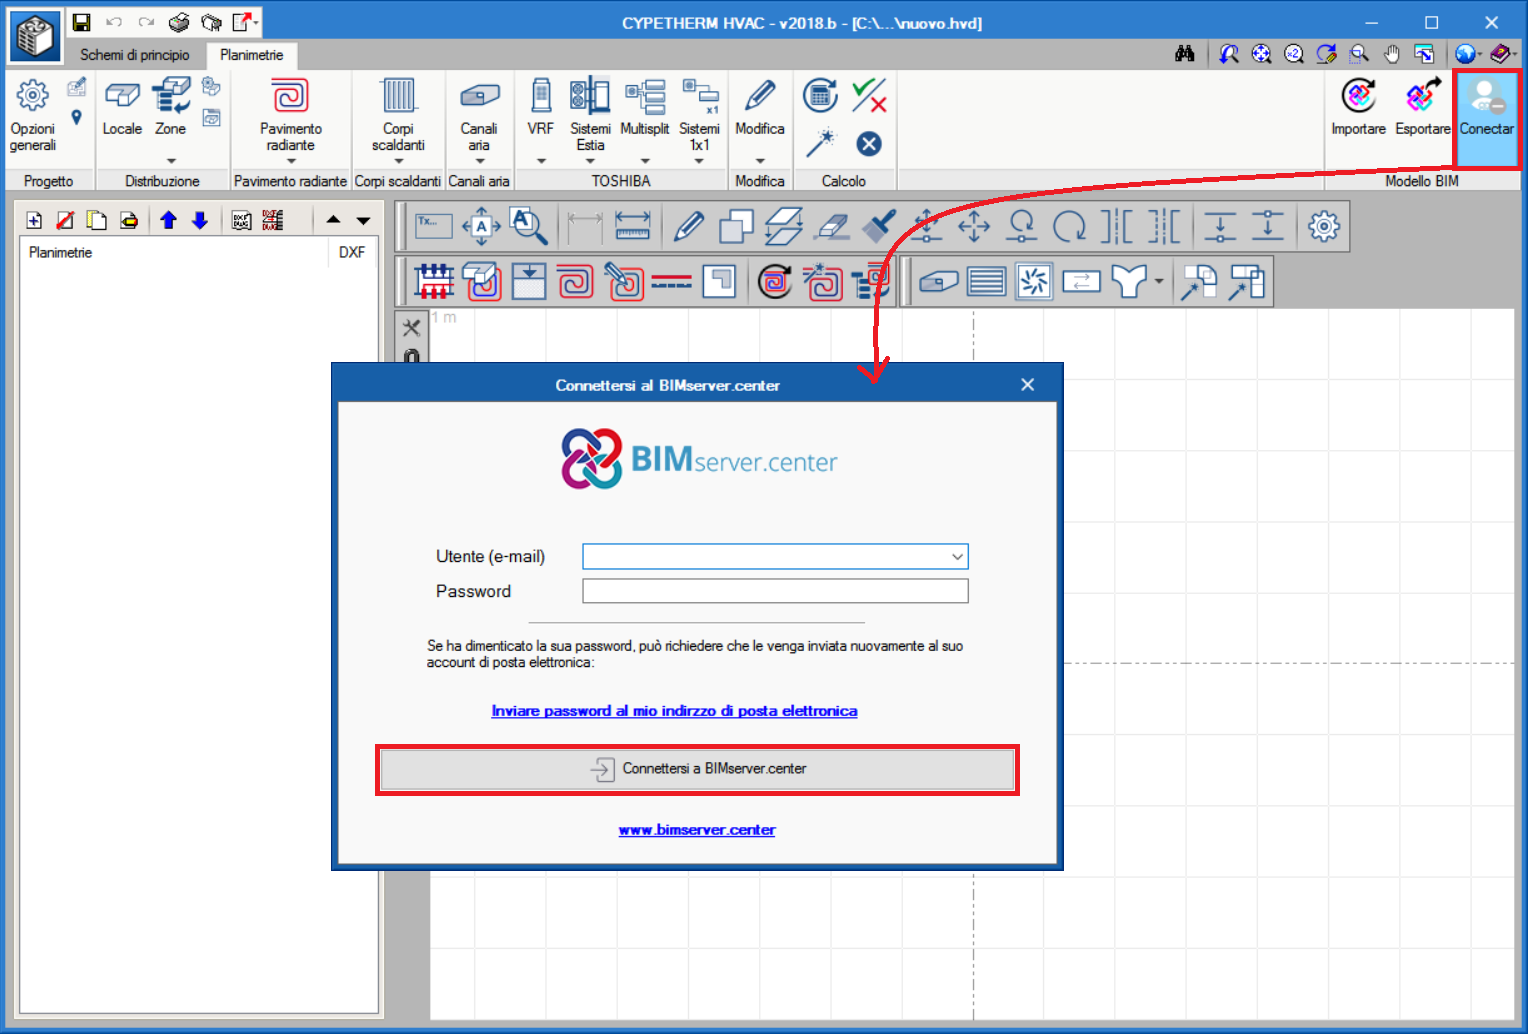Screen dimensions: 1528x1034
Task: Click the calculator Calcolo icon
Action: point(820,96)
